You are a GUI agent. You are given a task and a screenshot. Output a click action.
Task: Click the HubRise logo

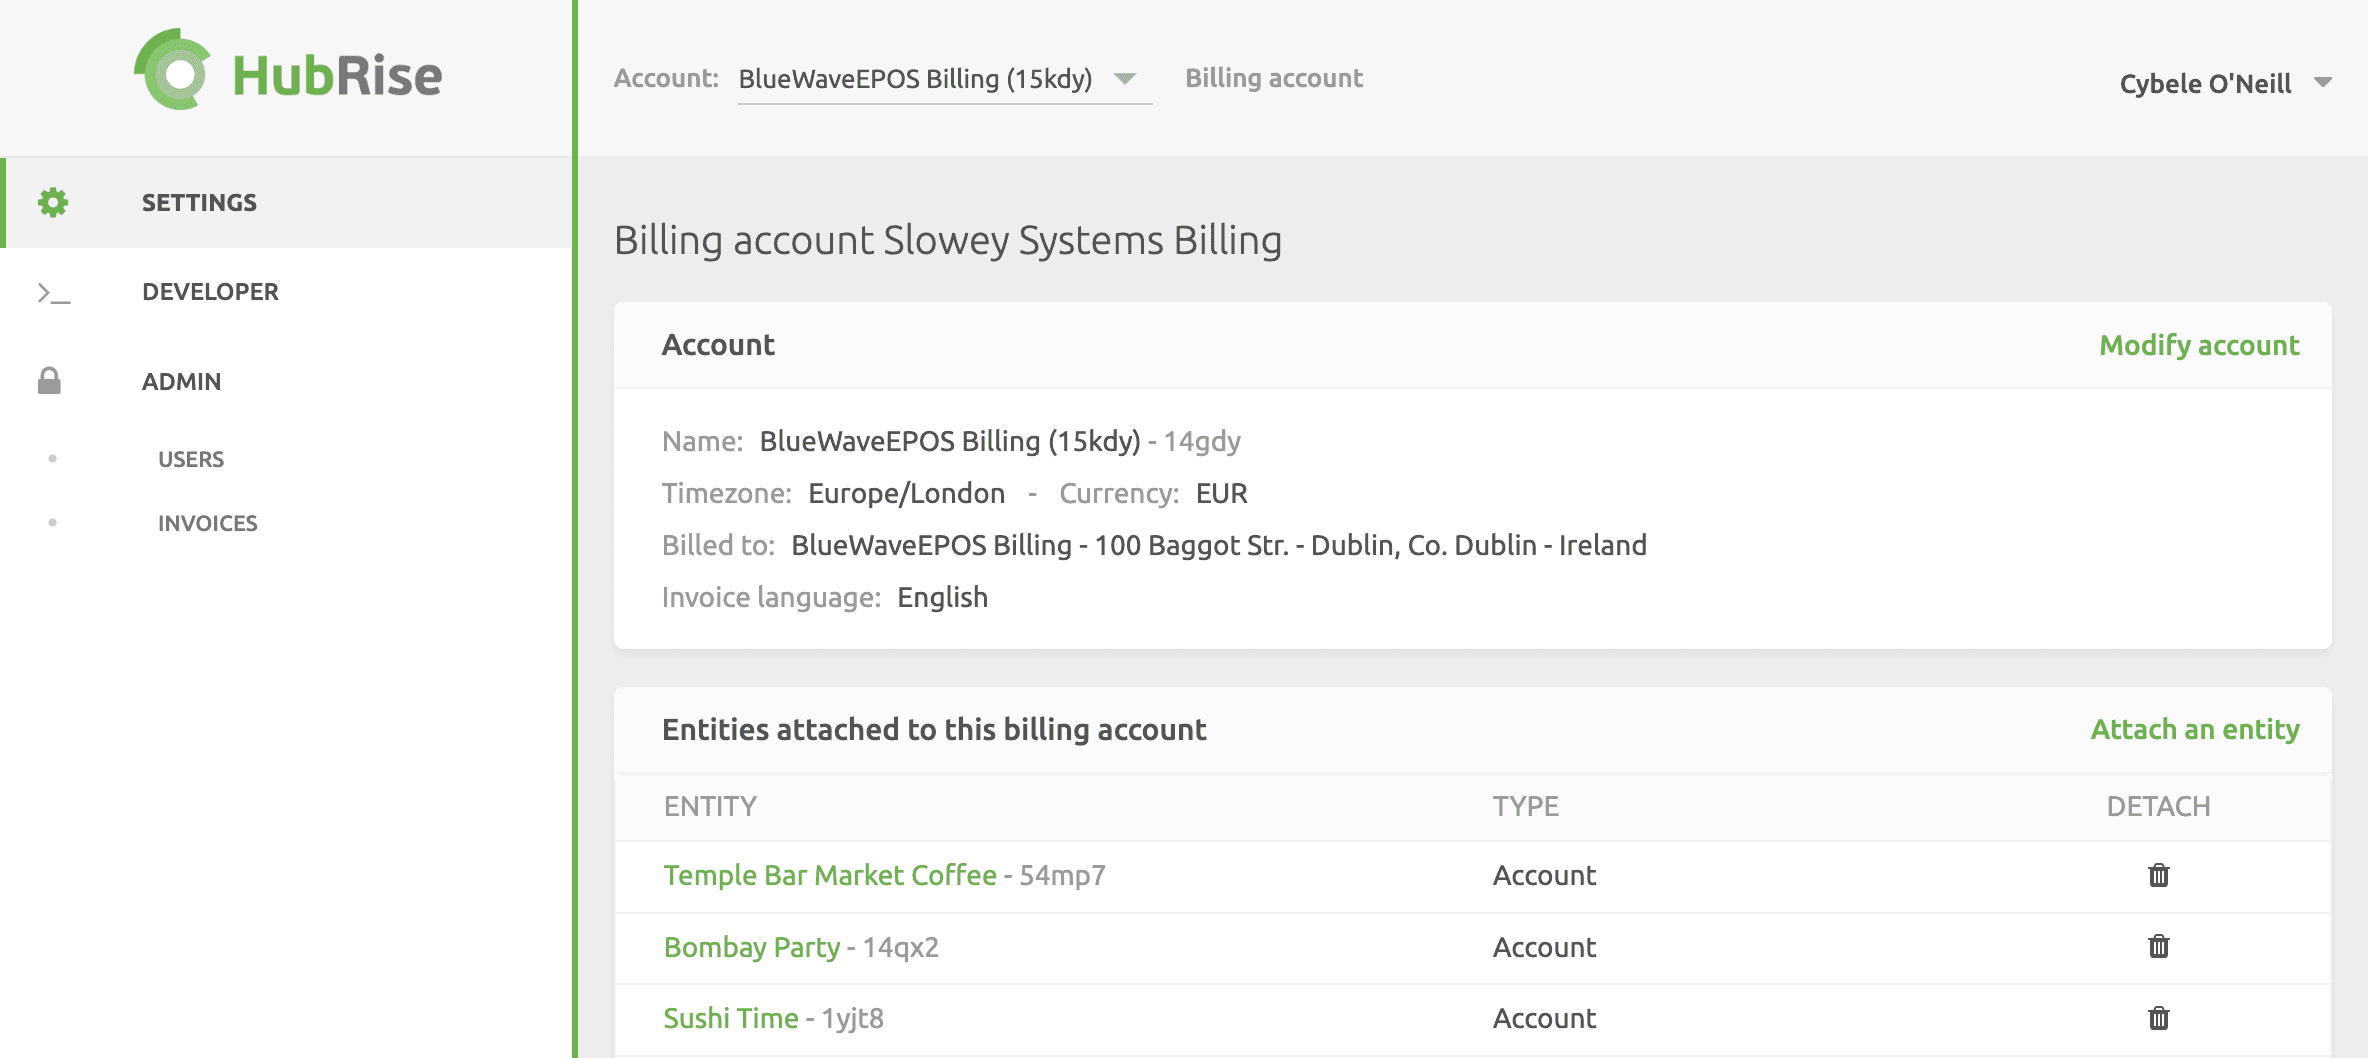[x=288, y=70]
